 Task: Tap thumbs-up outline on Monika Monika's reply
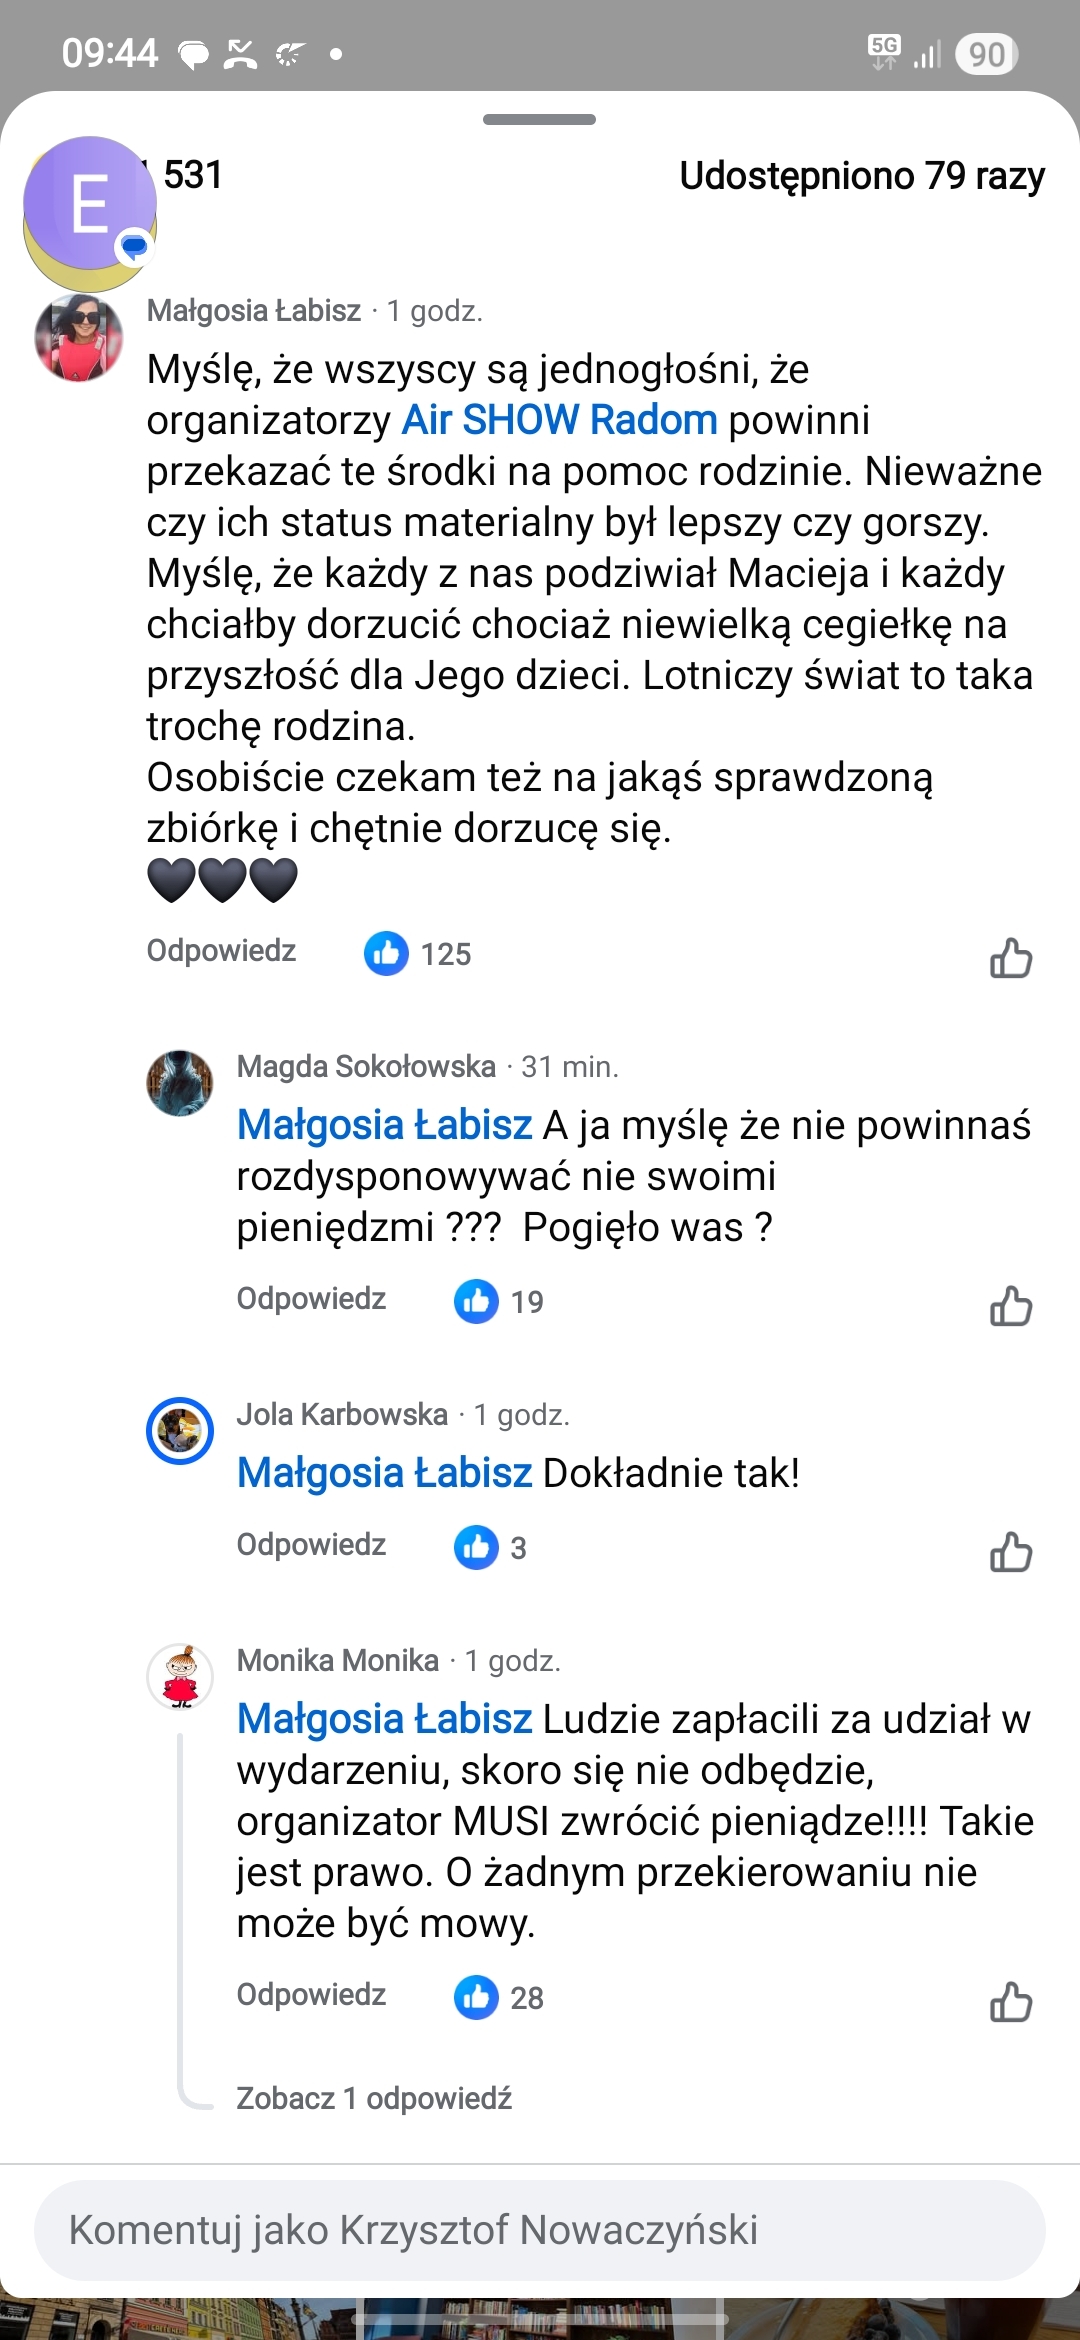tap(1010, 2002)
